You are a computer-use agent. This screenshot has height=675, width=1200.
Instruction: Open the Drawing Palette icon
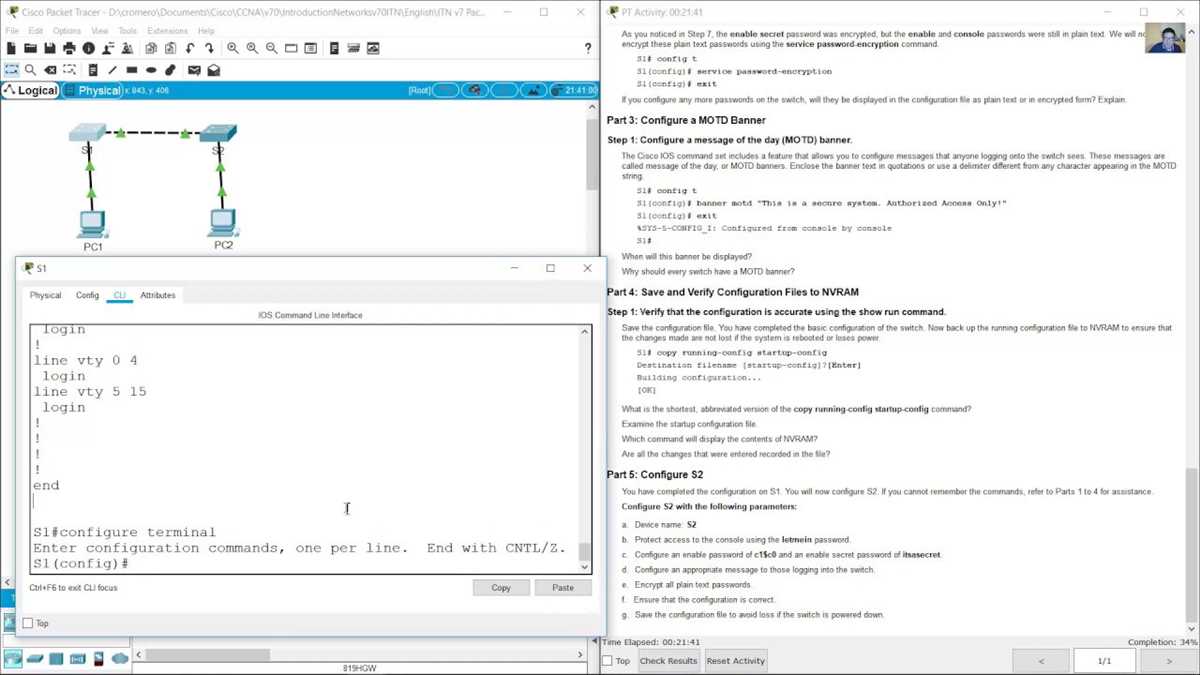[291, 48]
